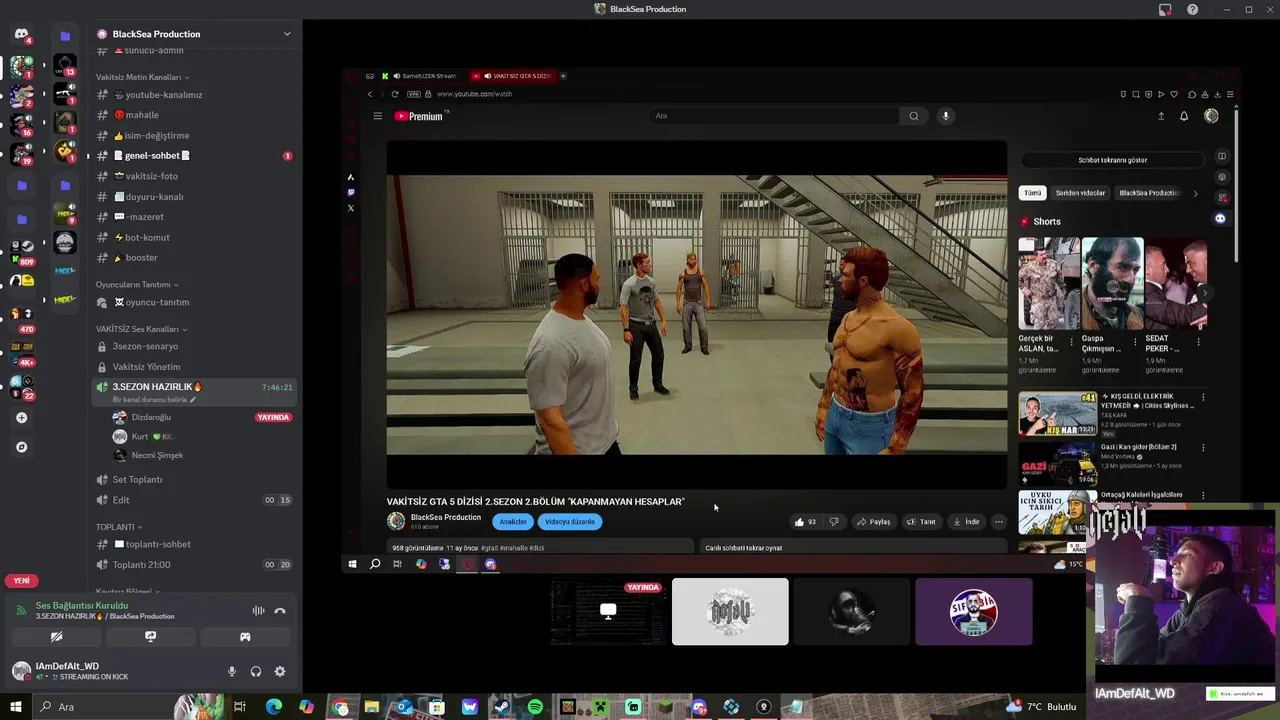Click the Gerçek bir ASLAN short thumbnail
1280x720 pixels.
1049,284
